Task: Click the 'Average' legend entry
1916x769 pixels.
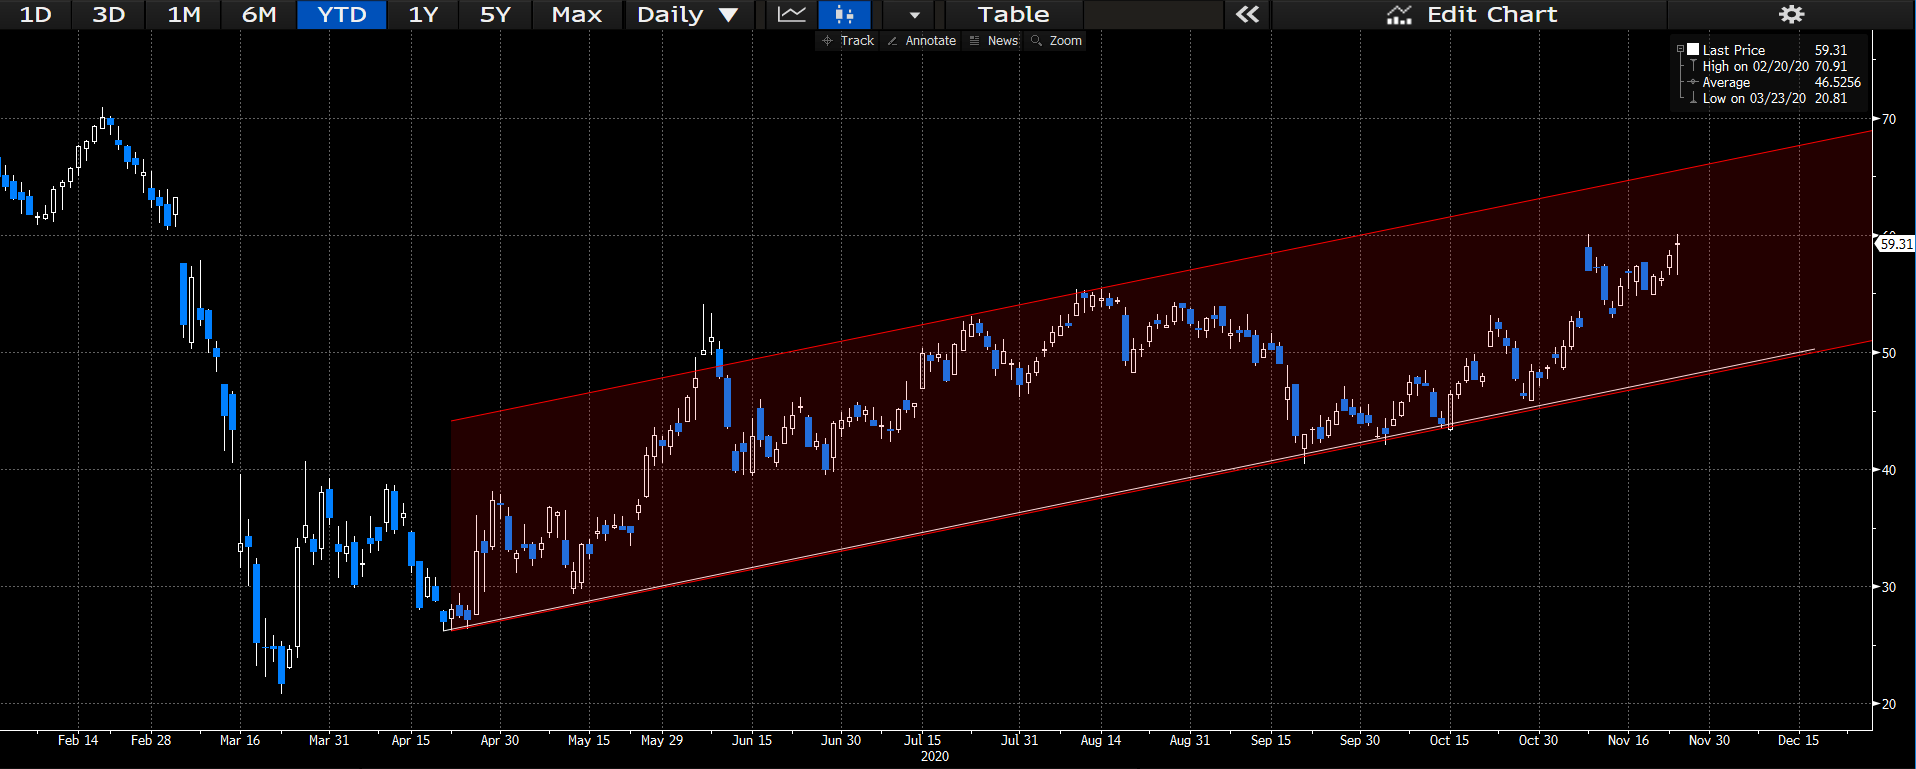Action: [1726, 82]
